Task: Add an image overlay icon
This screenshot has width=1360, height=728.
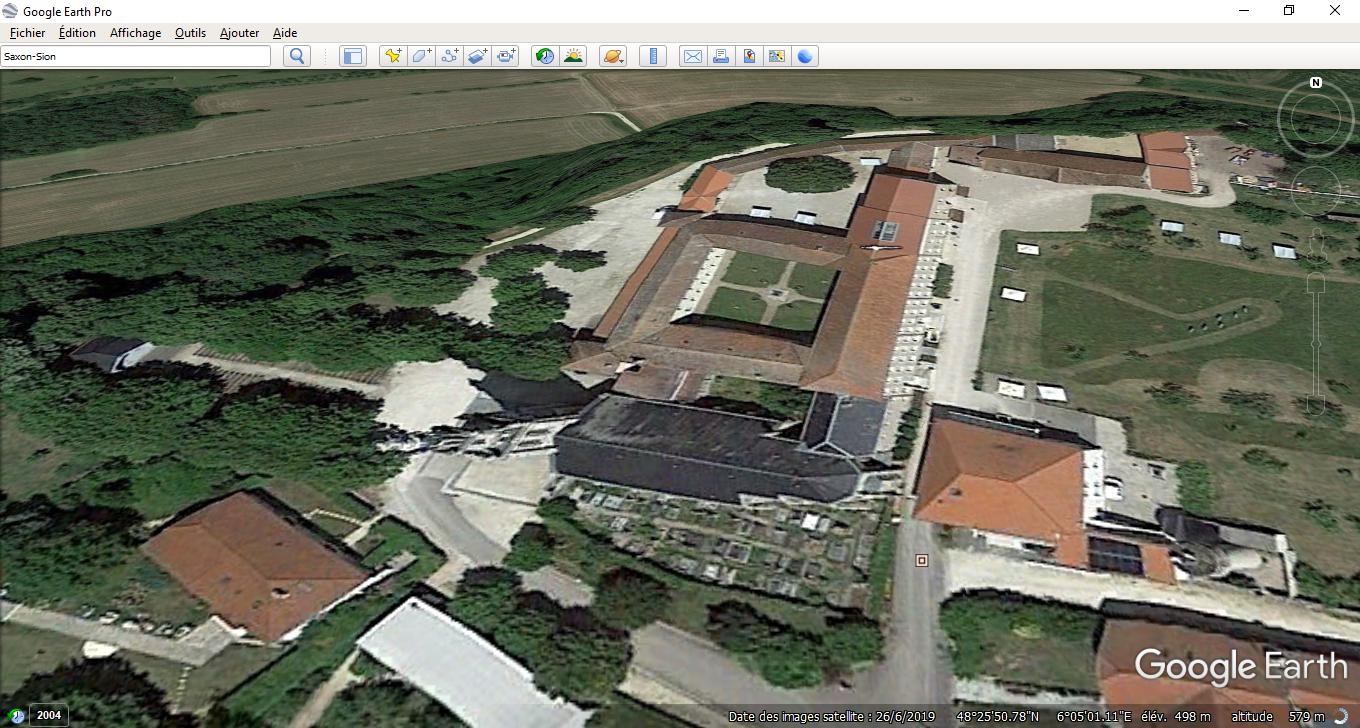Action: 477,56
